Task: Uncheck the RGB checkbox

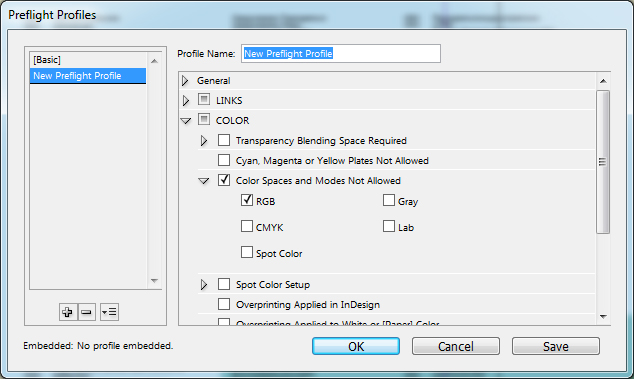Action: point(247,200)
